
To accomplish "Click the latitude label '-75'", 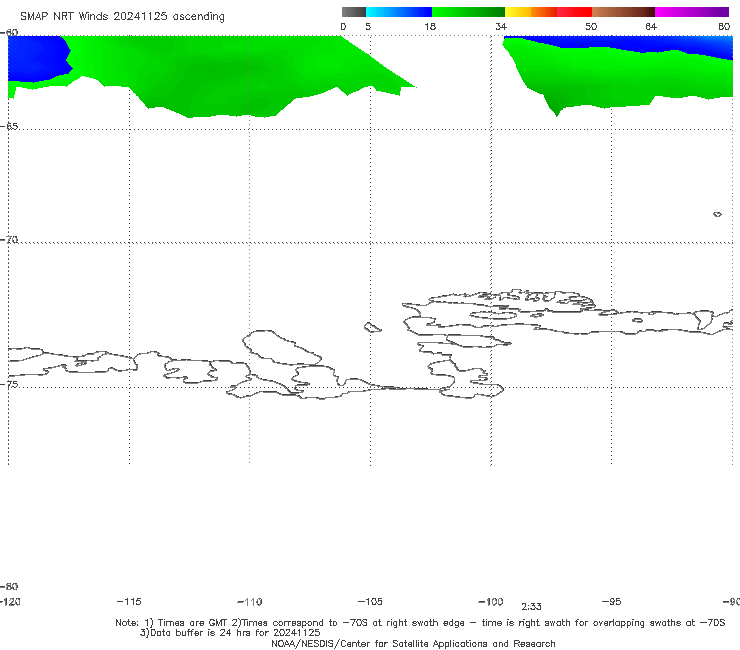I will 9,384.
